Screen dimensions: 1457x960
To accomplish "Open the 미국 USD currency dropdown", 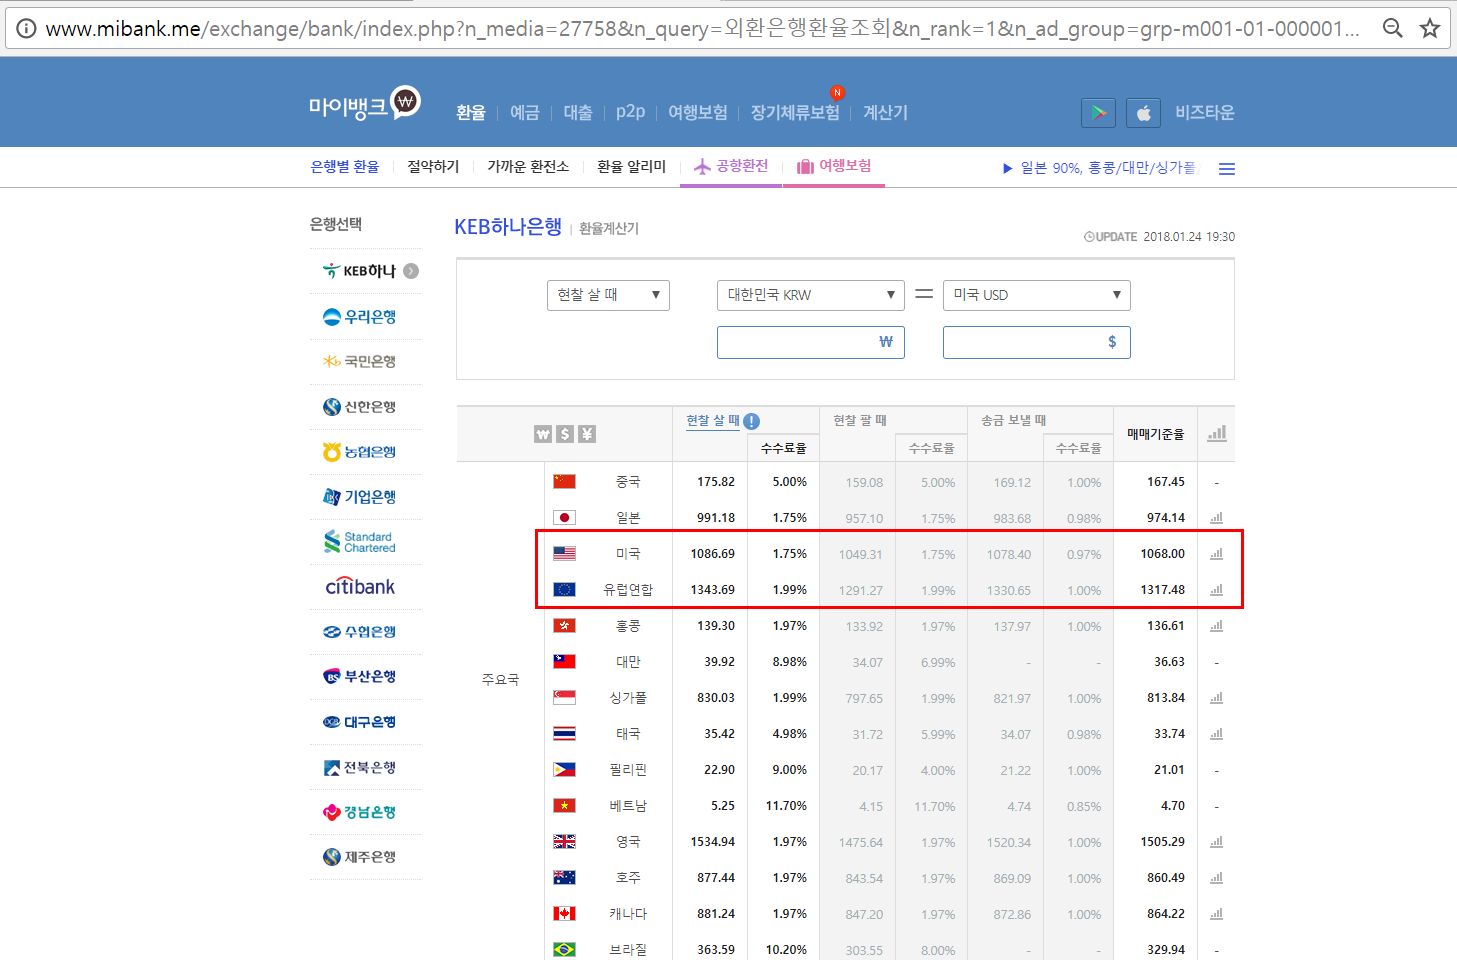I will pyautogui.click(x=1037, y=295).
